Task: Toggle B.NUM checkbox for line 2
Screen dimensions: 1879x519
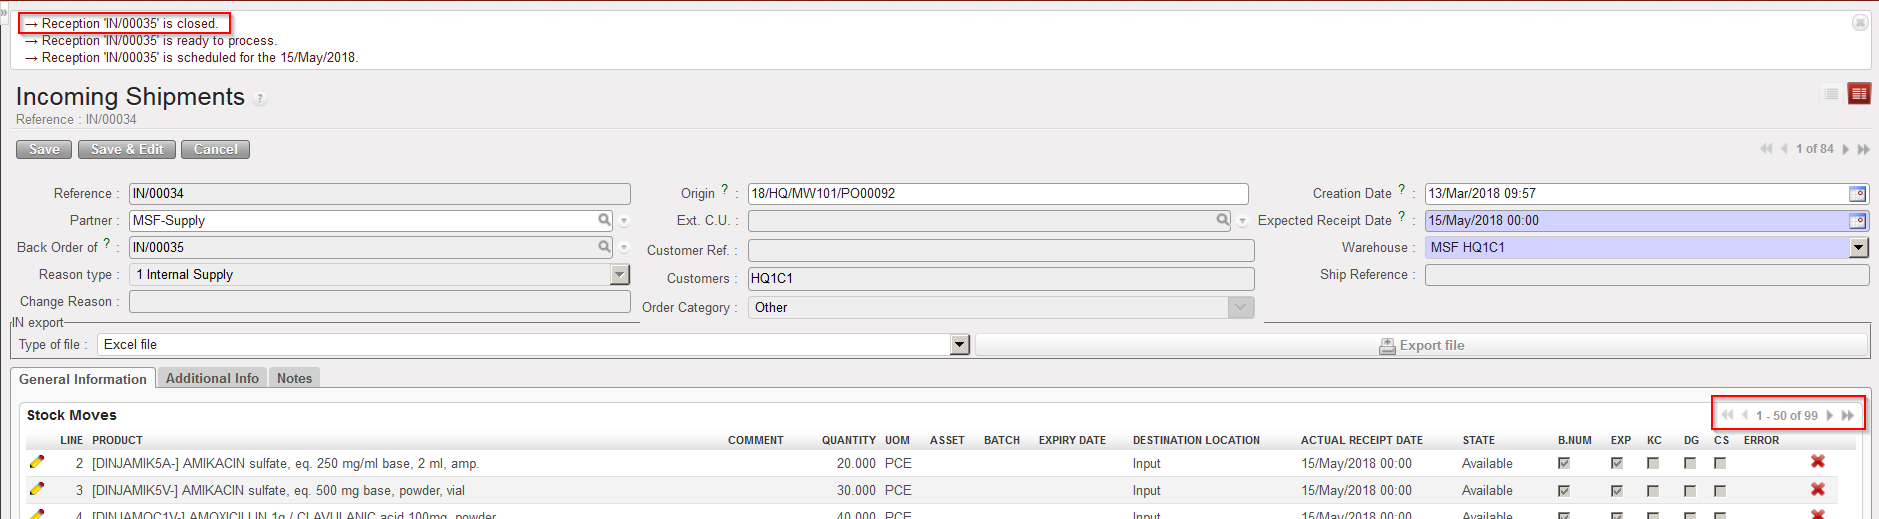Action: (x=1564, y=463)
